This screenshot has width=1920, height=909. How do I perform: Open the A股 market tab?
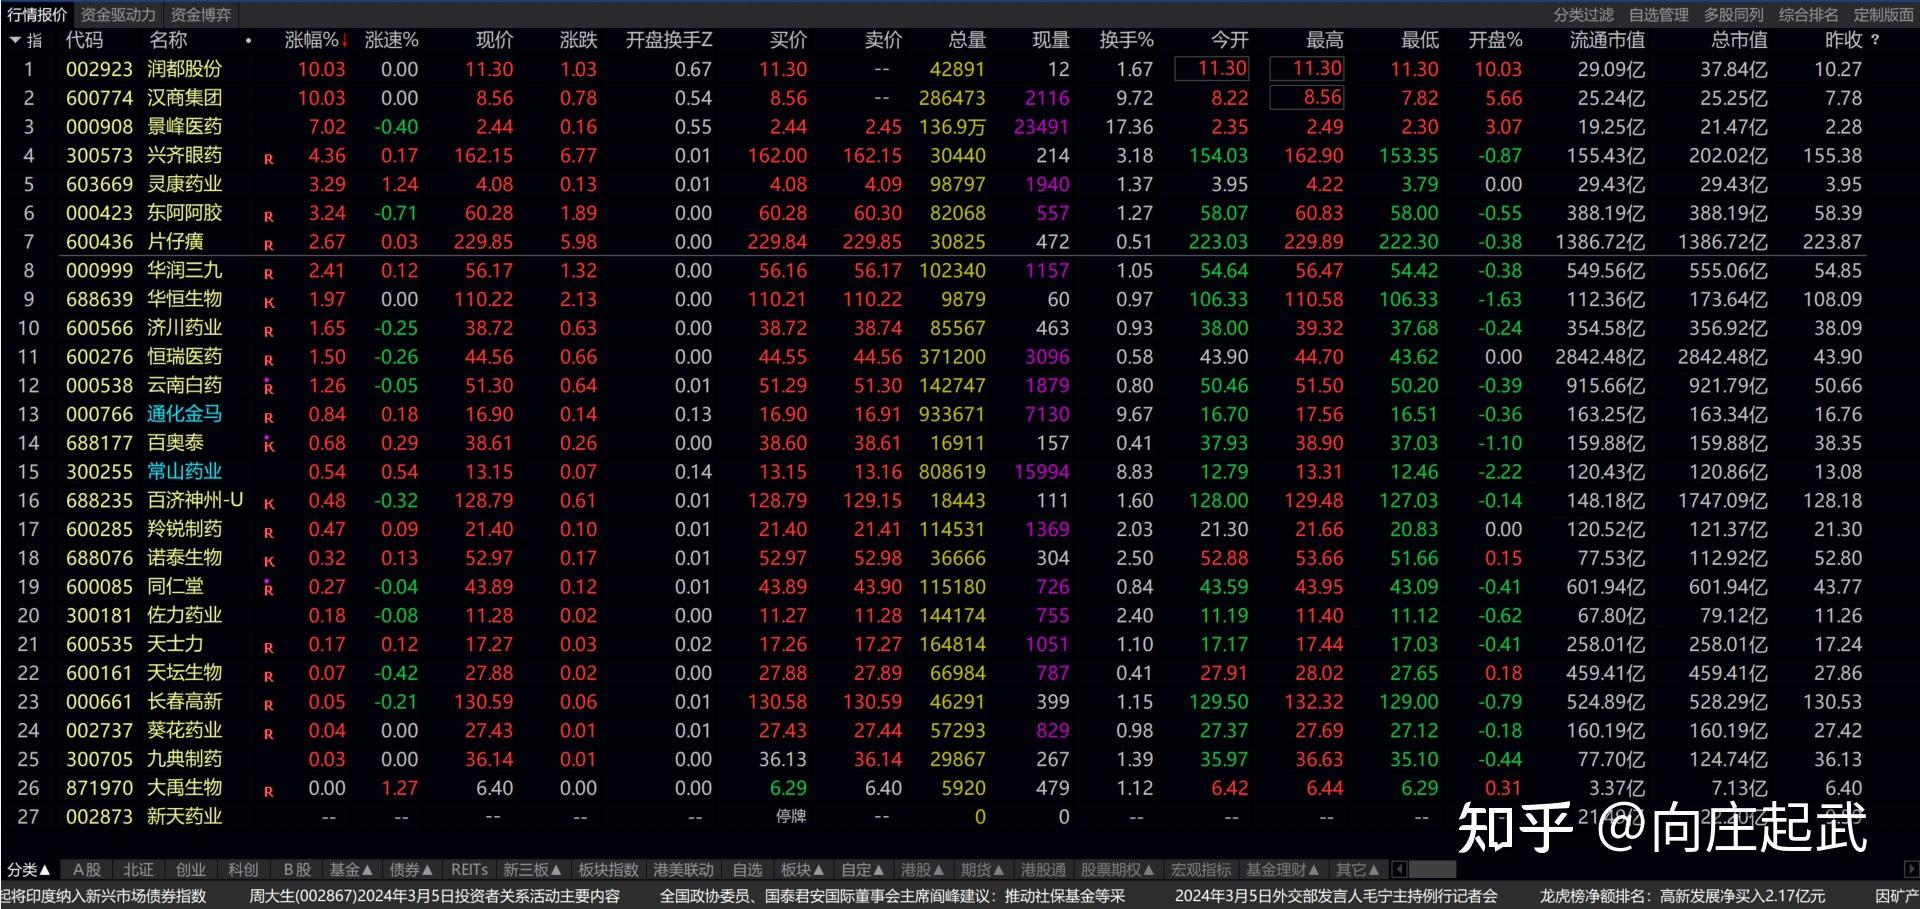pos(87,870)
